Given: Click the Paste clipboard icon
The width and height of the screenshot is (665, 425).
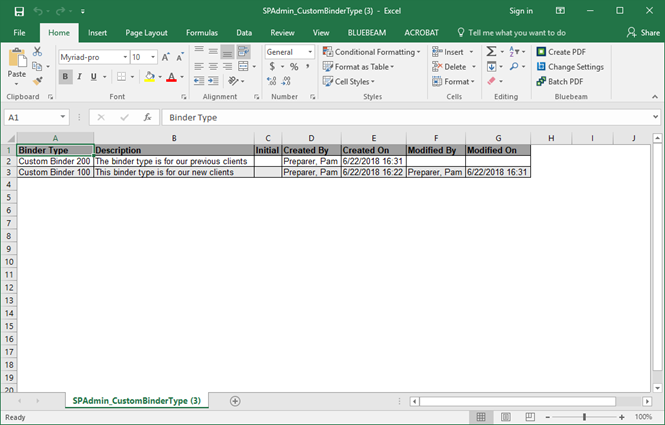Looking at the screenshot, I should click(x=17, y=58).
